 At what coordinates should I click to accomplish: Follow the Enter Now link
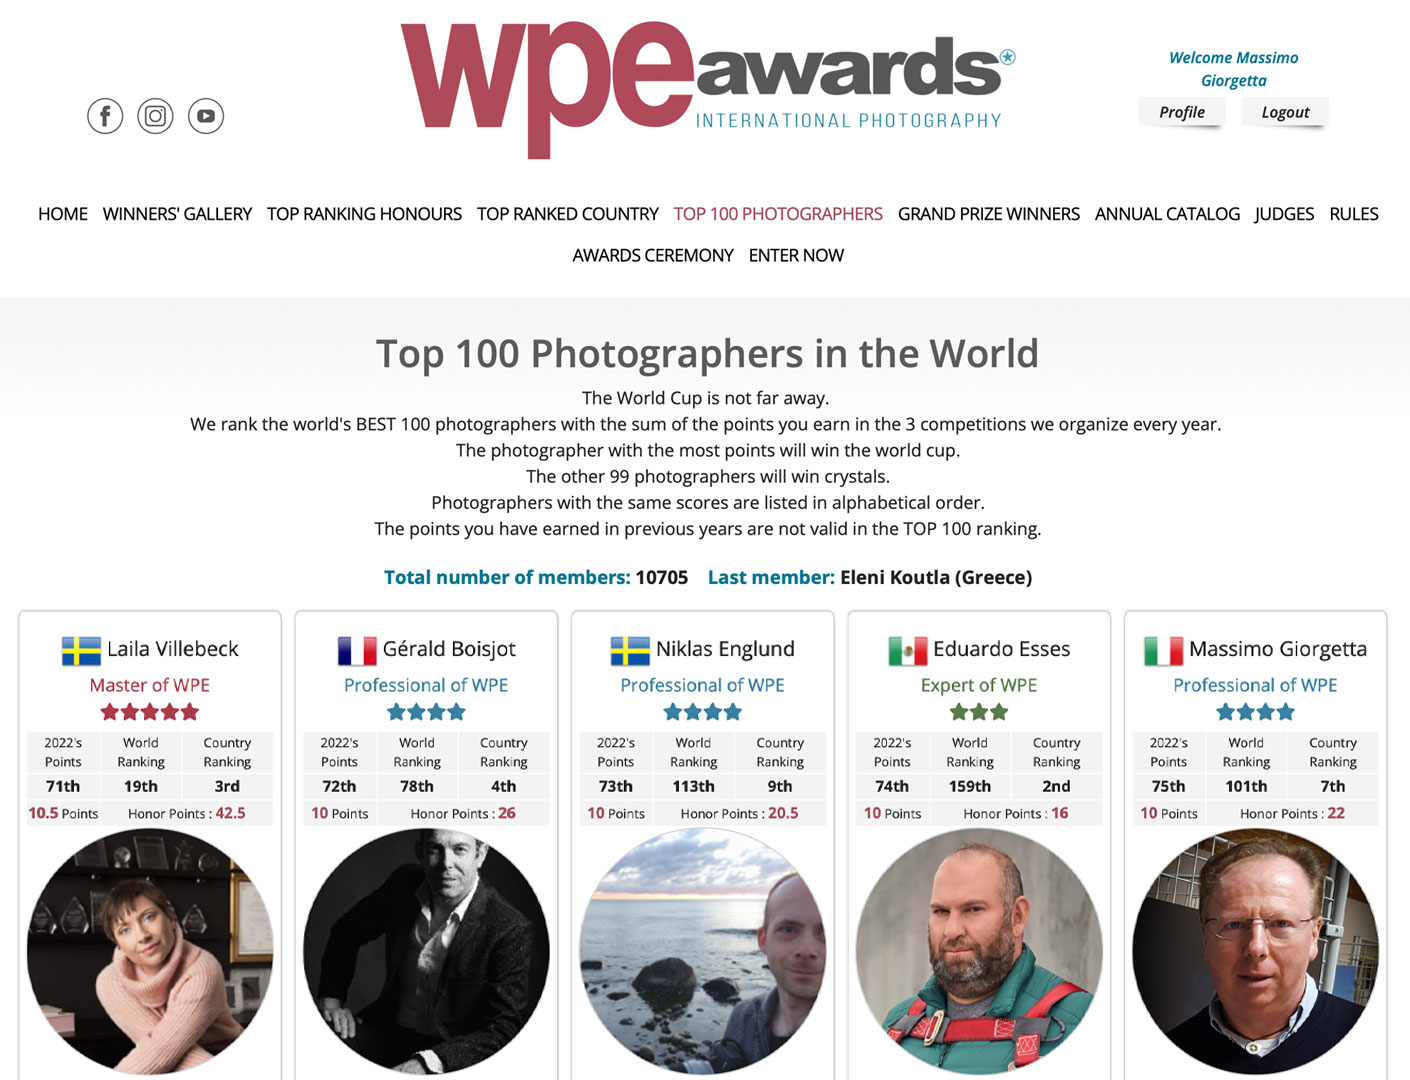(x=796, y=256)
